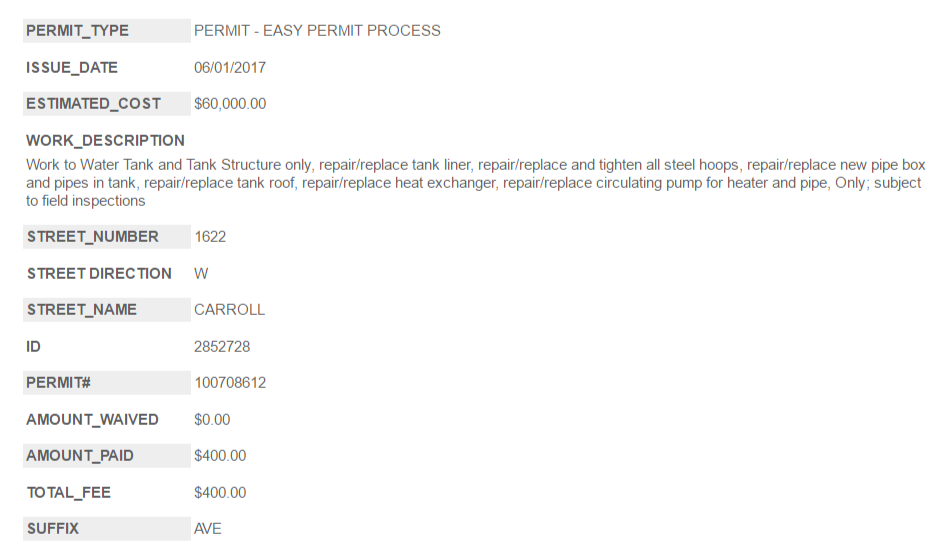Select street number value 1622
Viewport: 930px width, 548px height.
coord(210,237)
